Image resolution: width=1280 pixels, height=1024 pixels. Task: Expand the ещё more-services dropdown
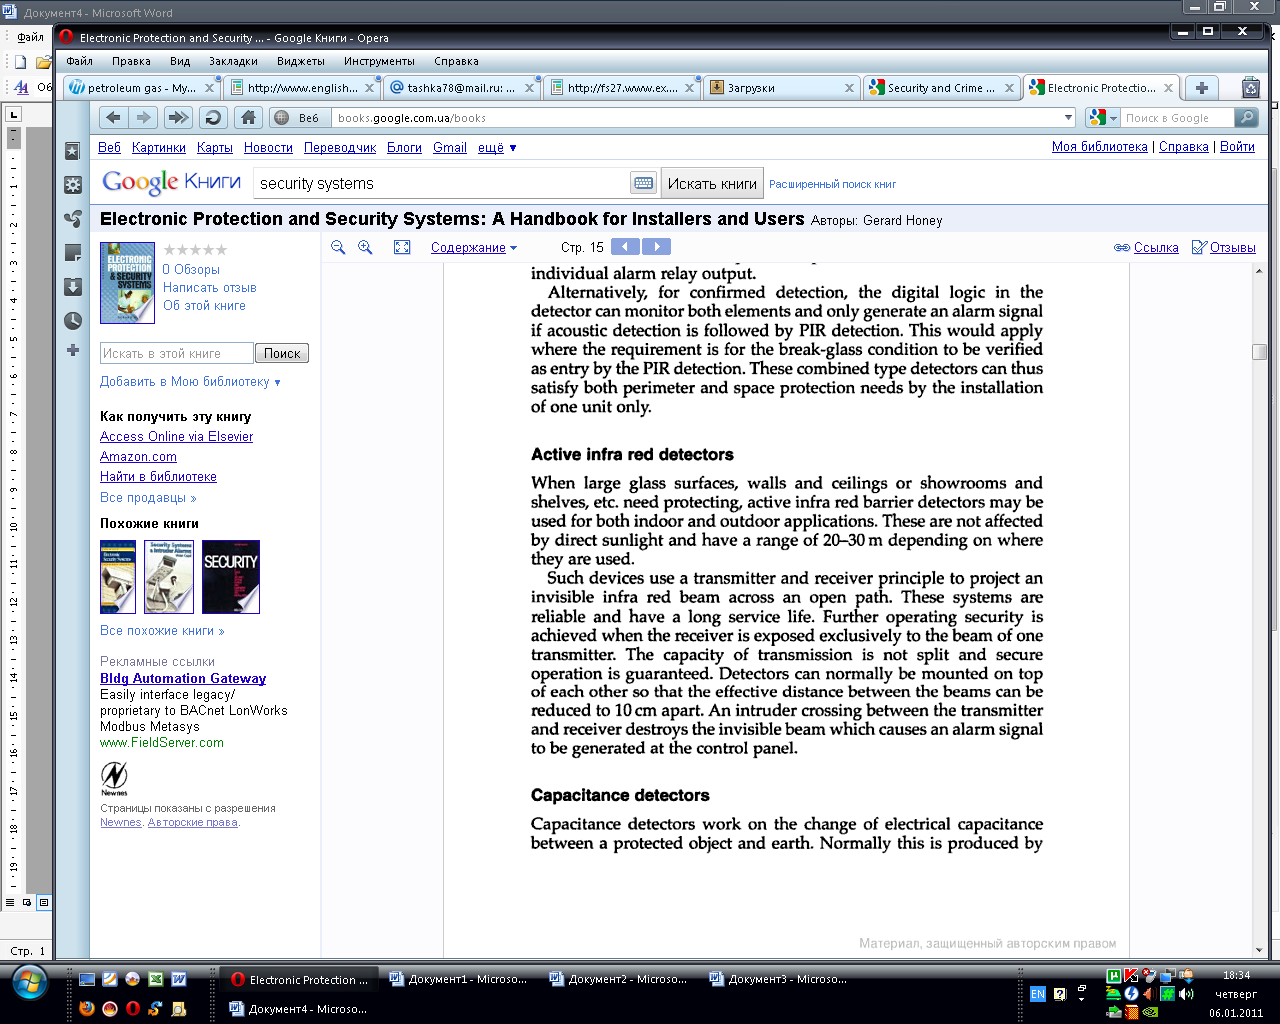click(497, 147)
